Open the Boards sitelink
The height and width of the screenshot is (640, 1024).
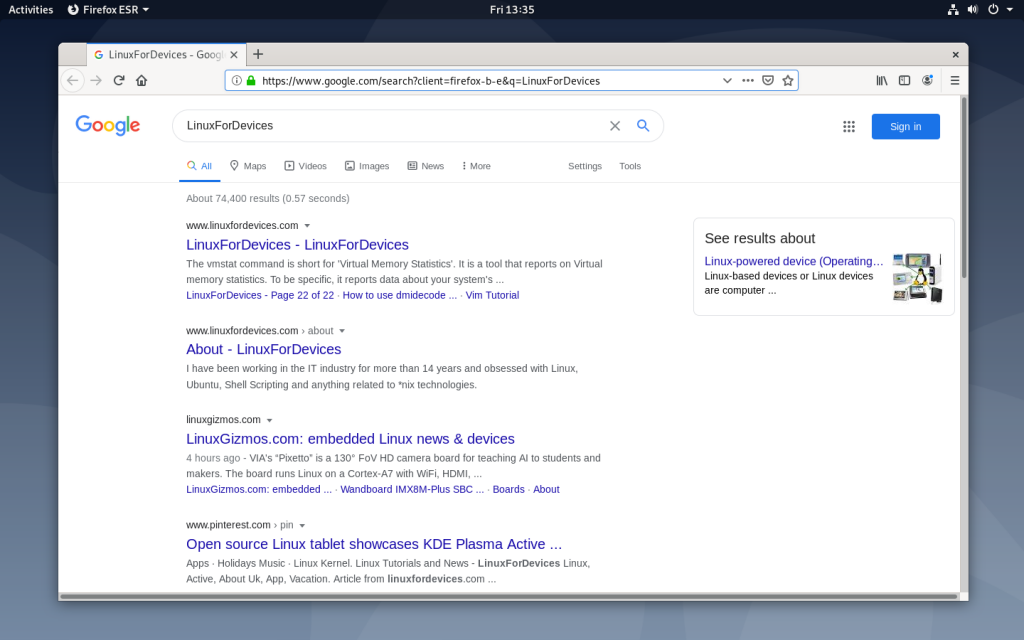pos(508,489)
